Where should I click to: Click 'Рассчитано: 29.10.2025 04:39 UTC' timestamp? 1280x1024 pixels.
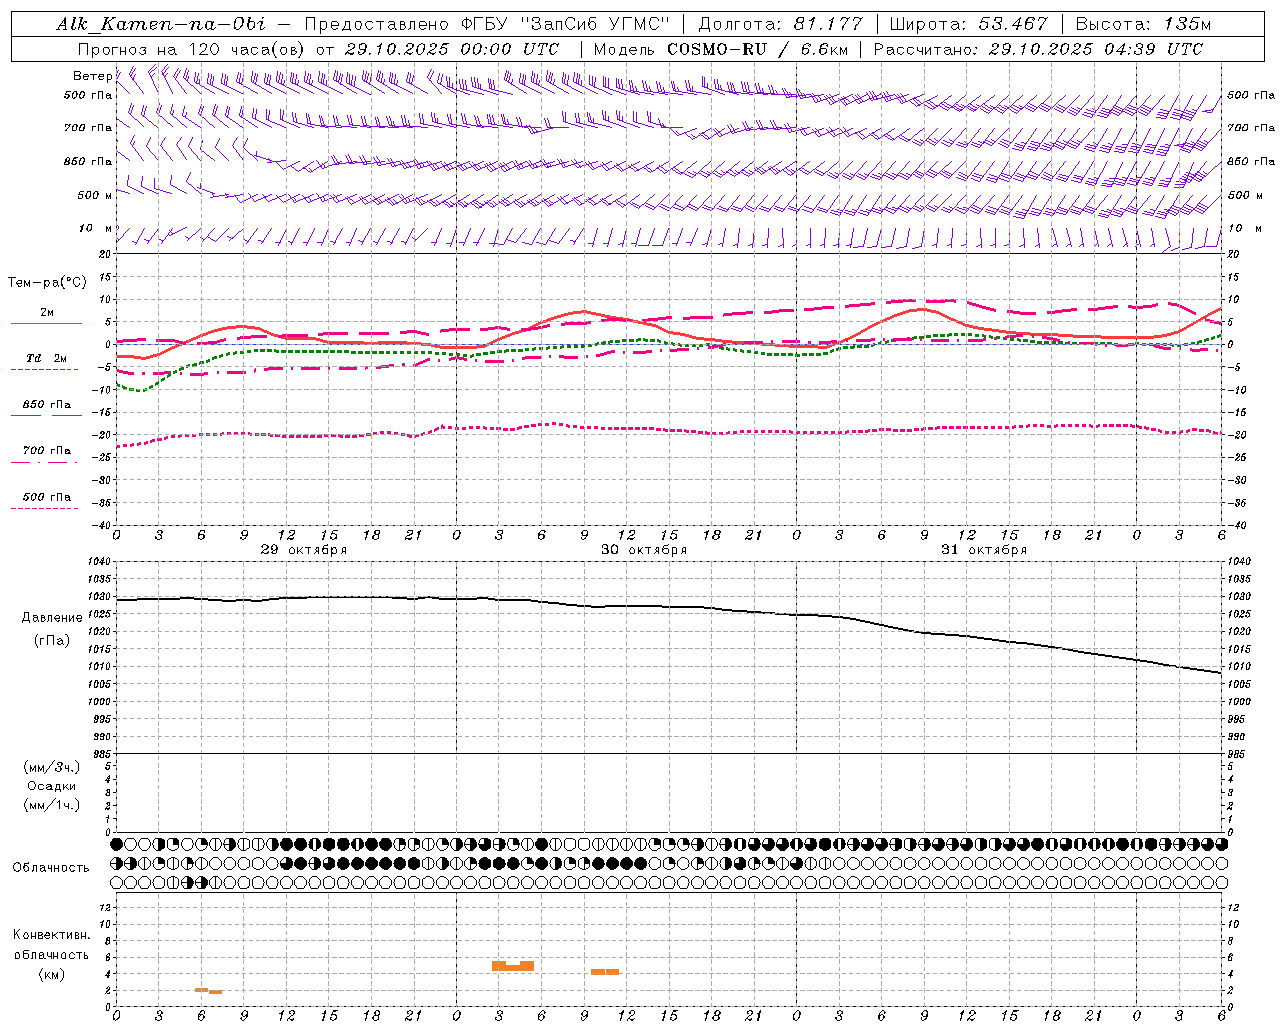point(1038,49)
